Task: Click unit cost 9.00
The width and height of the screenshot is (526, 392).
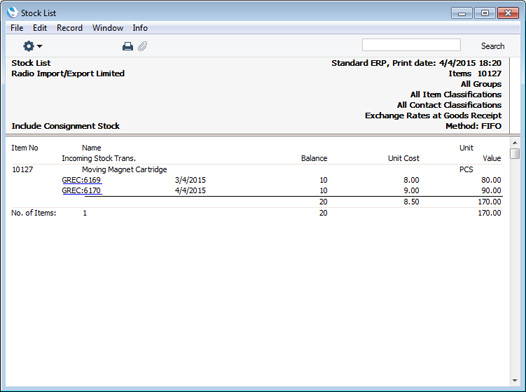Action: click(x=411, y=191)
